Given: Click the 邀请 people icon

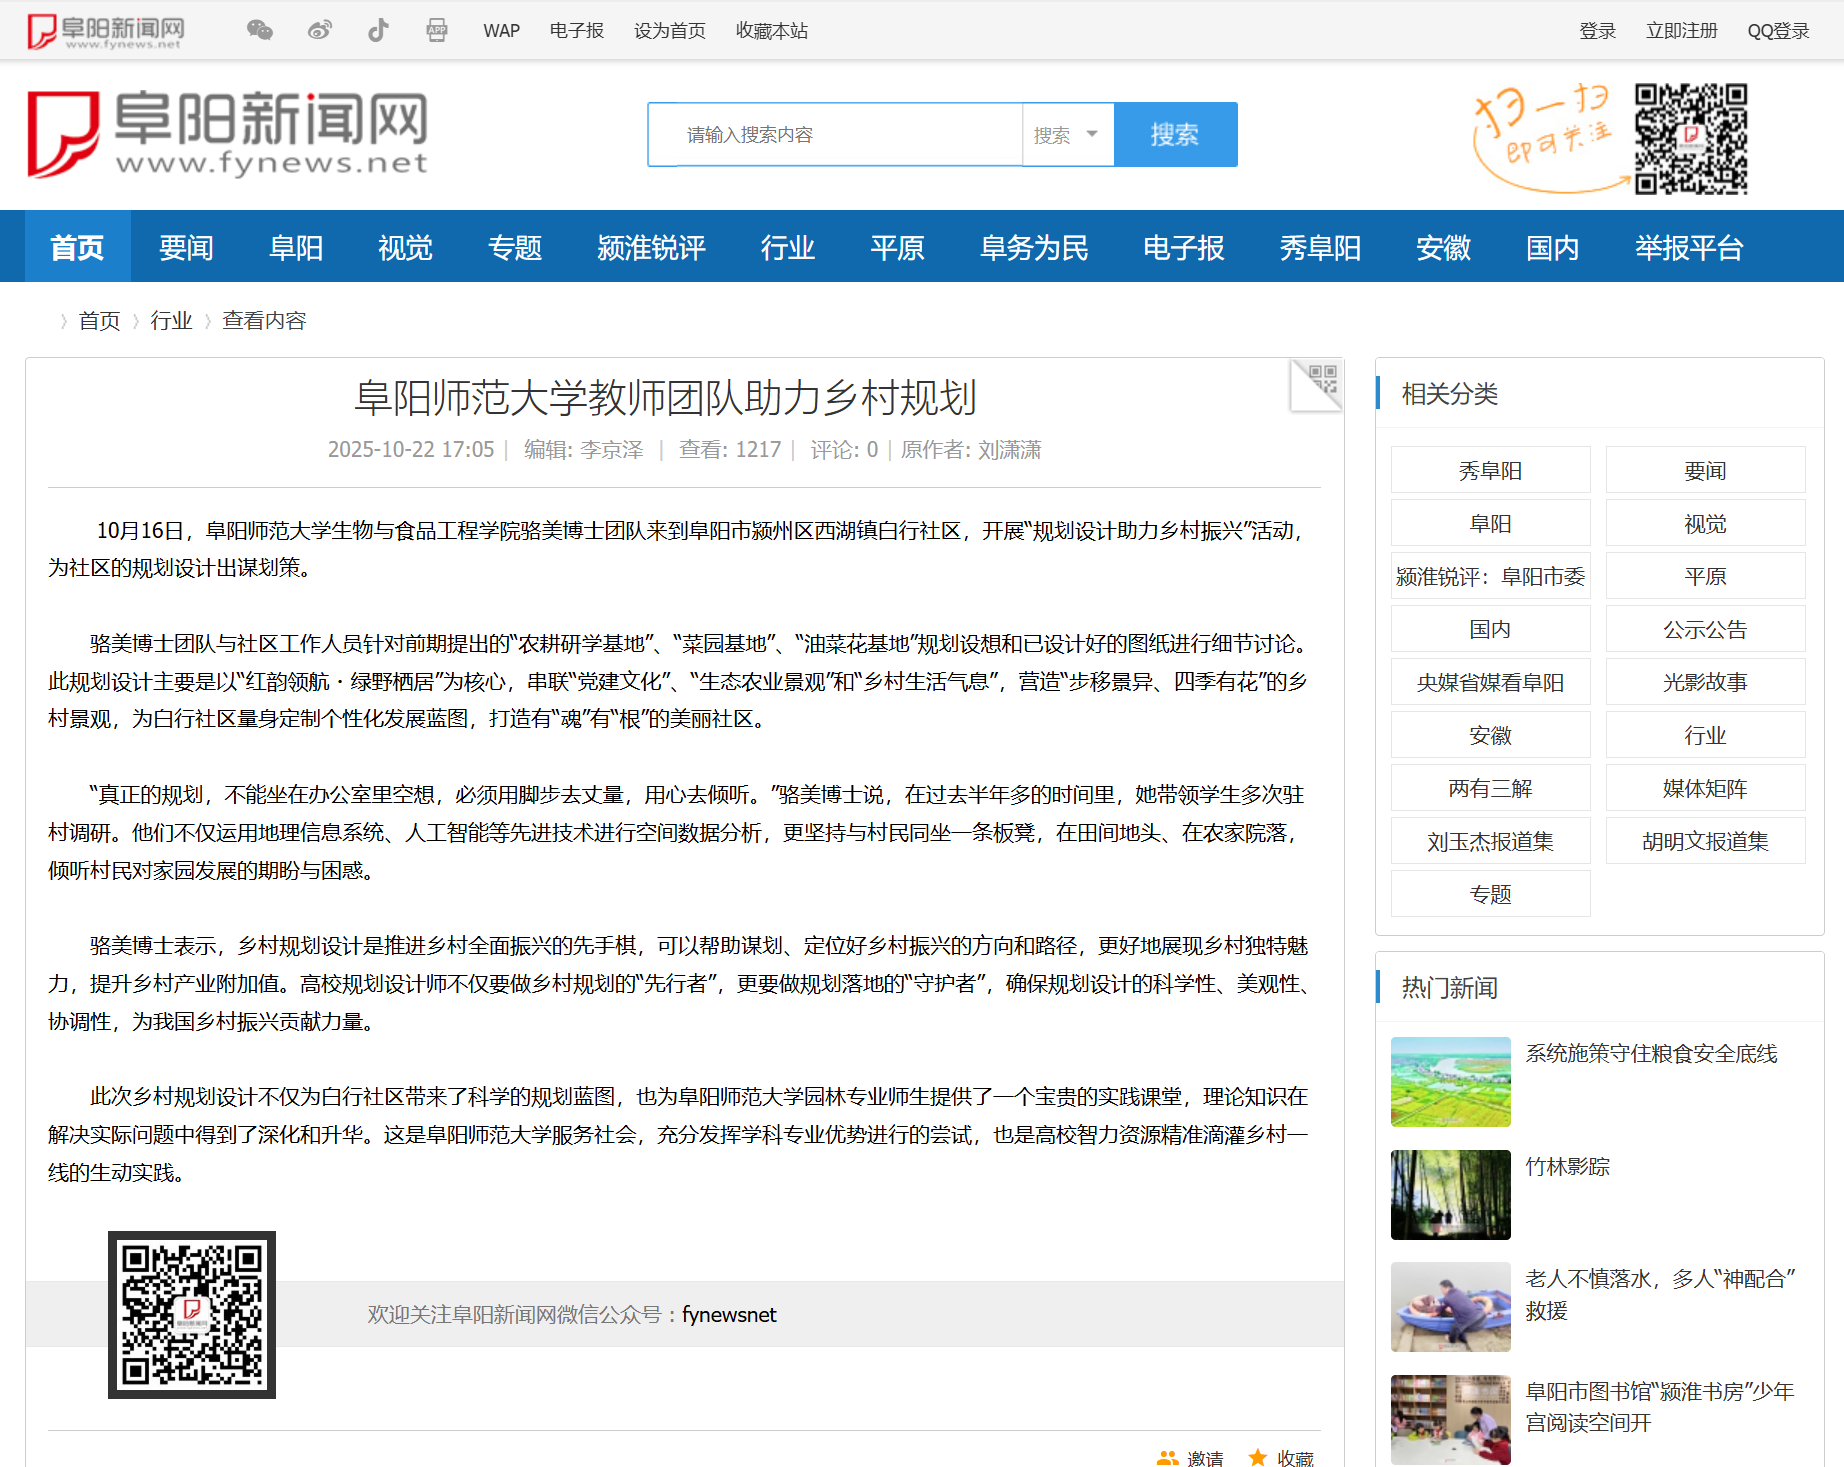Looking at the screenshot, I should 1167,1457.
